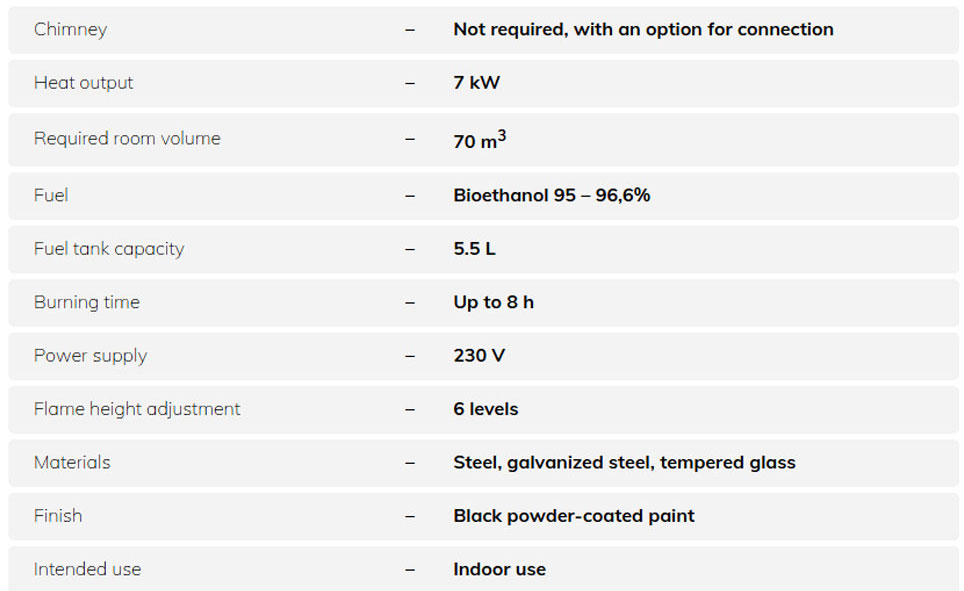Screen dimensions: 964x591
Task: Click the Chimney row label
Action: [70, 29]
